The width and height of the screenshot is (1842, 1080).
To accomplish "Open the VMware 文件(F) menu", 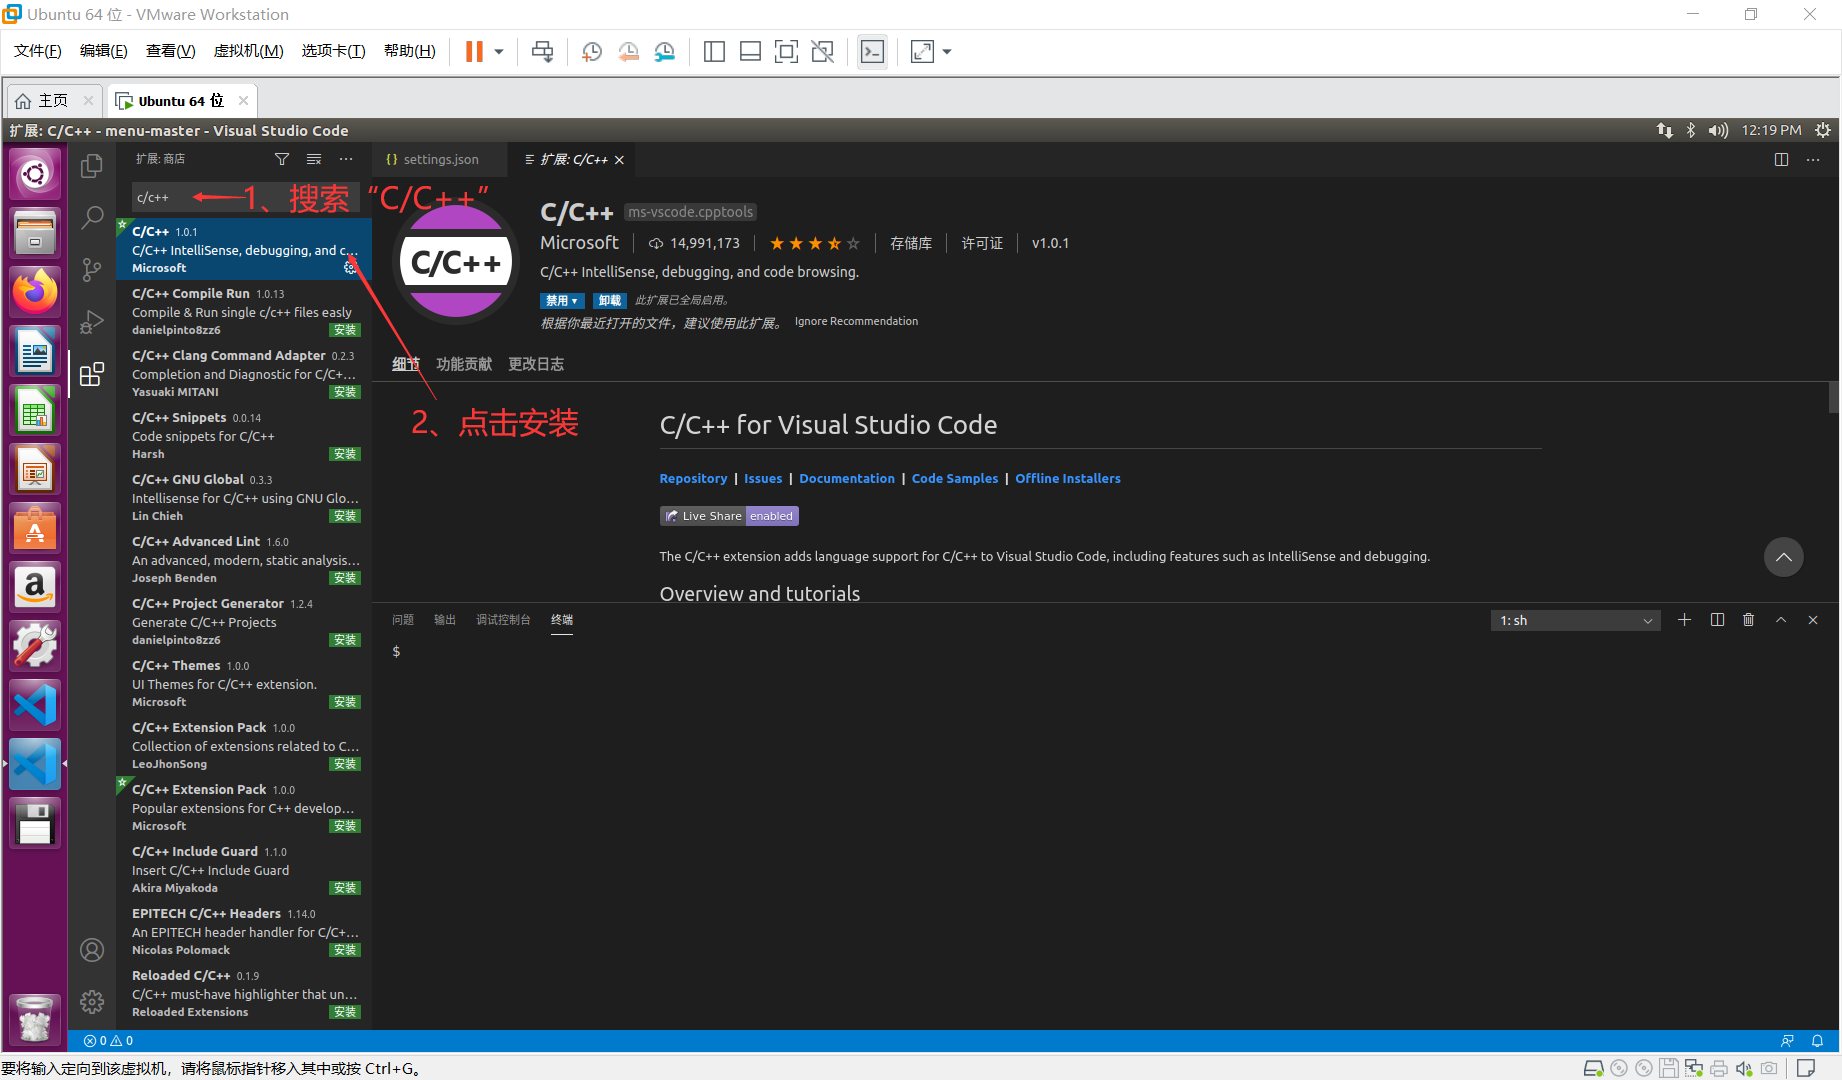I will [x=38, y=51].
